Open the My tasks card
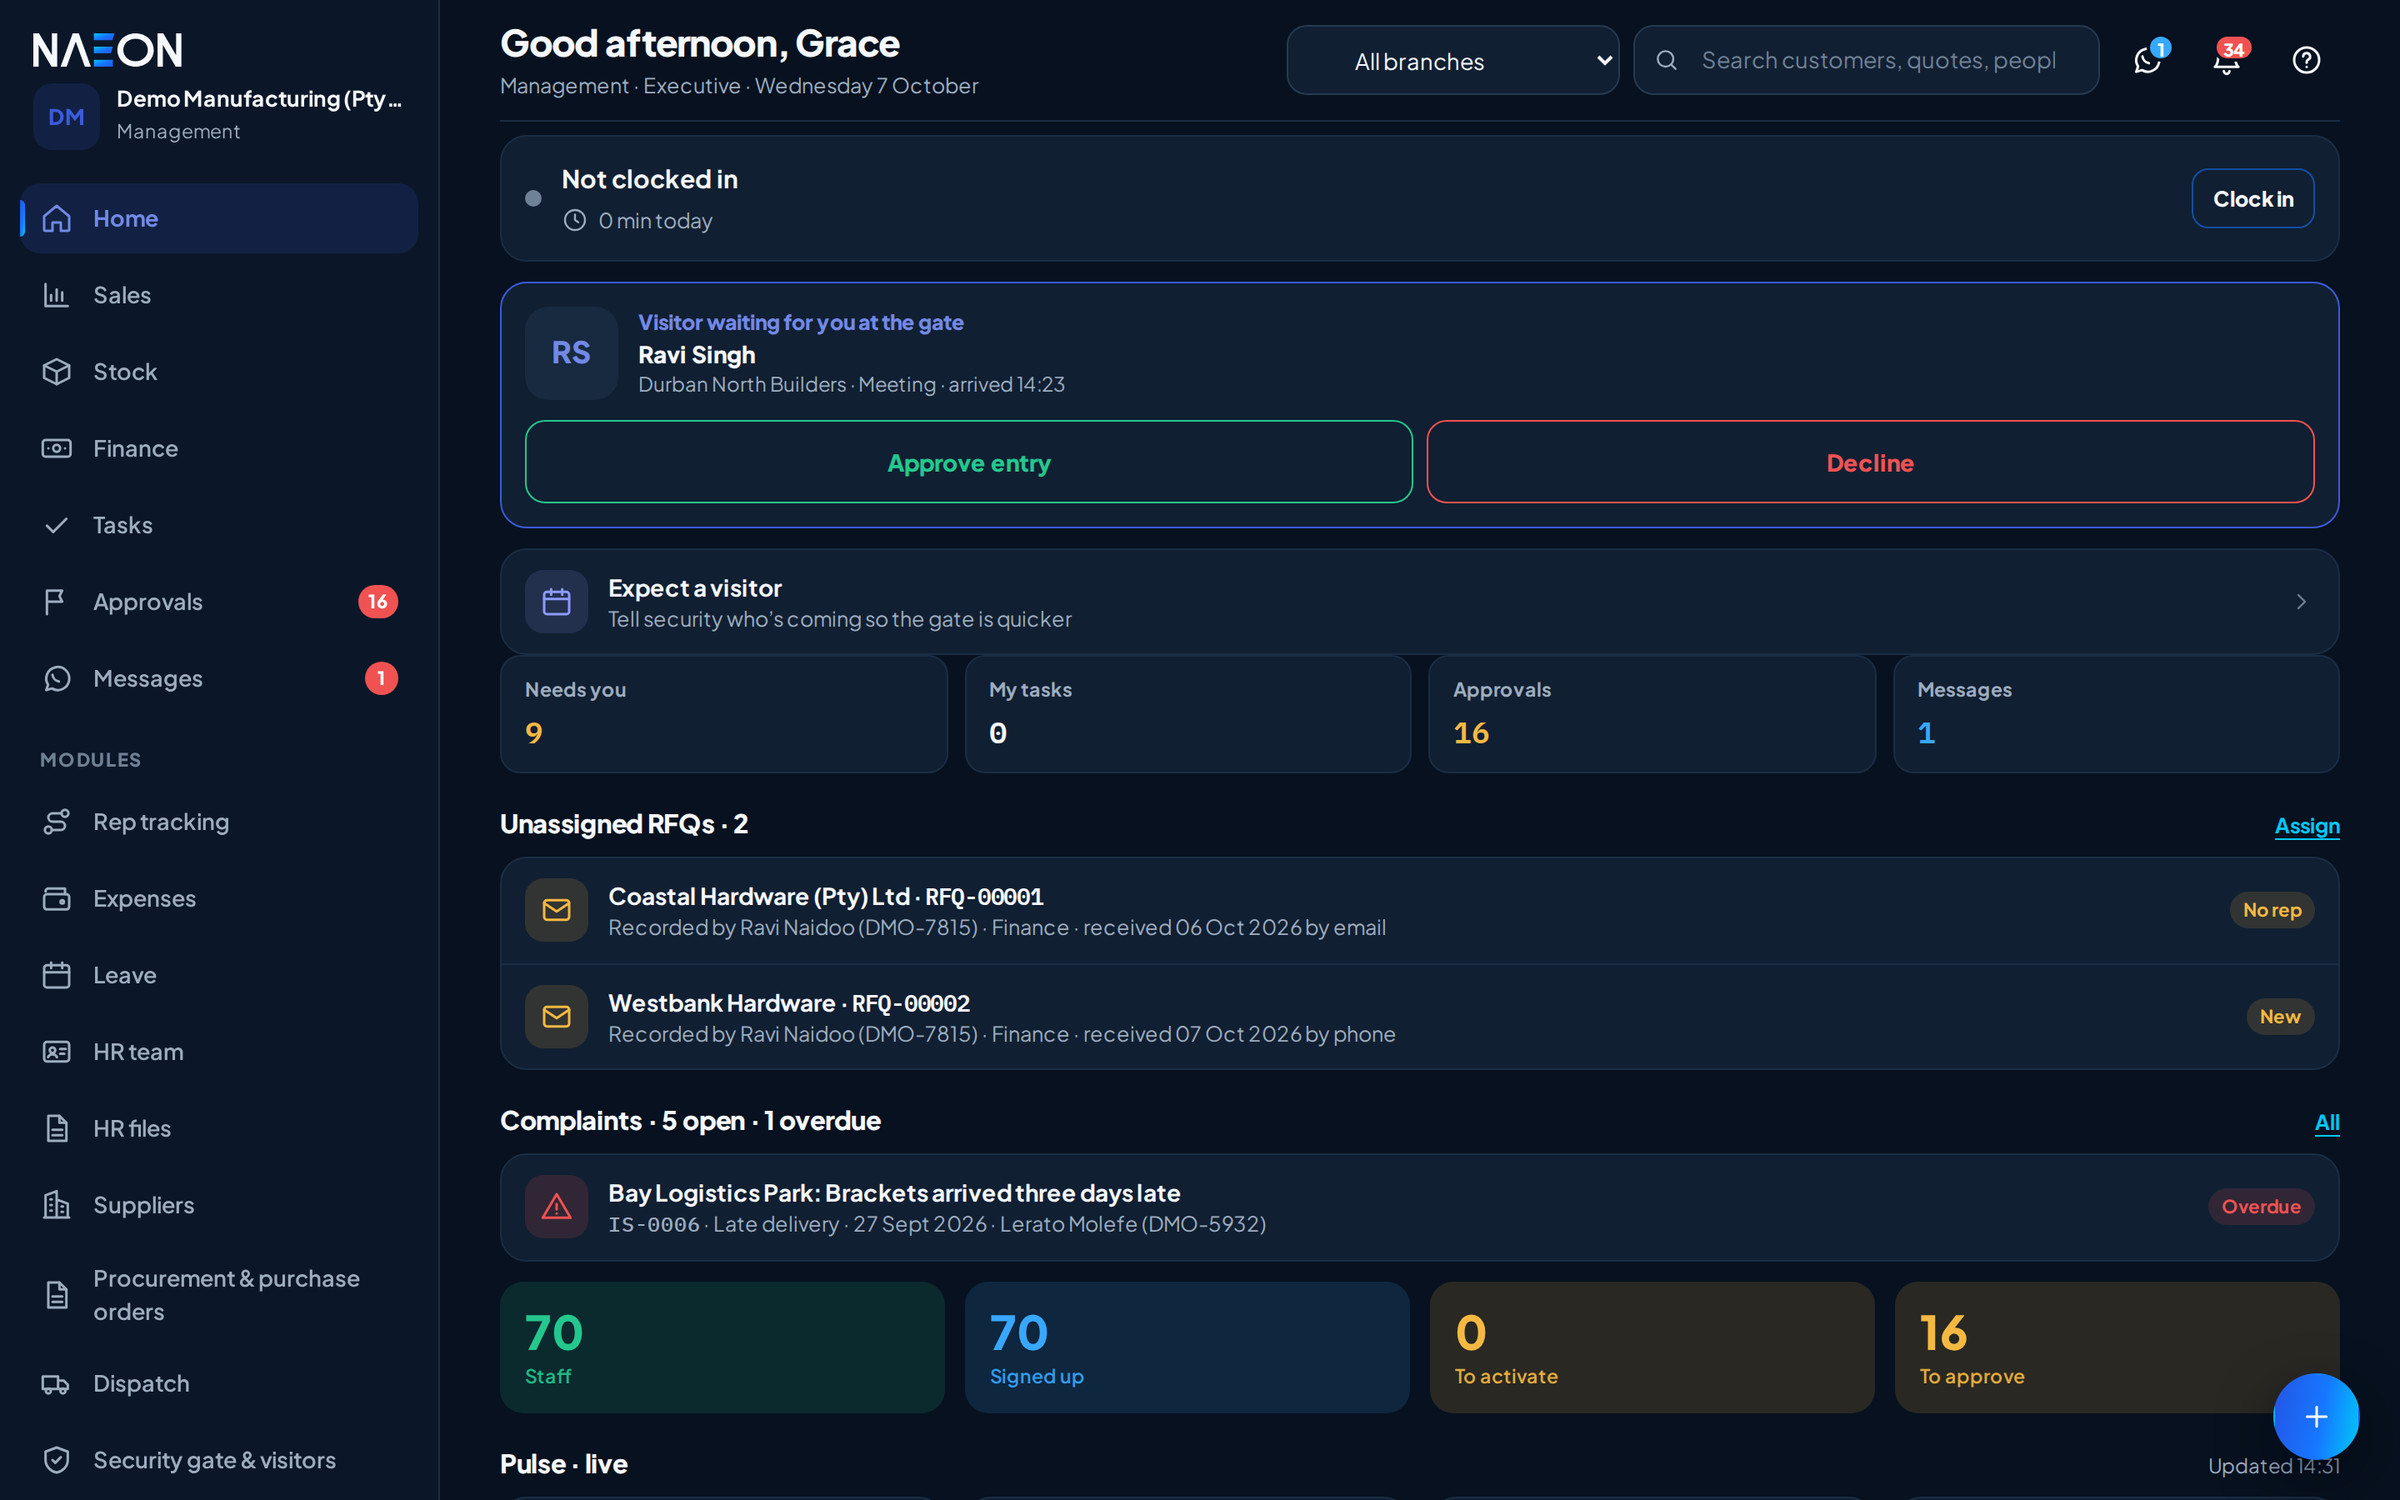2400x1500 pixels. [x=1187, y=714]
